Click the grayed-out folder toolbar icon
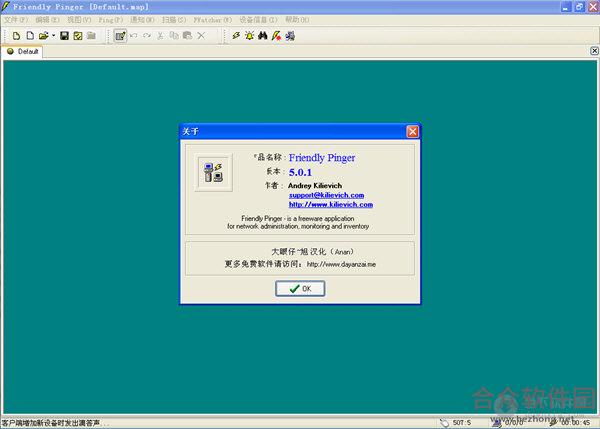This screenshot has height=429, width=600. click(x=91, y=36)
